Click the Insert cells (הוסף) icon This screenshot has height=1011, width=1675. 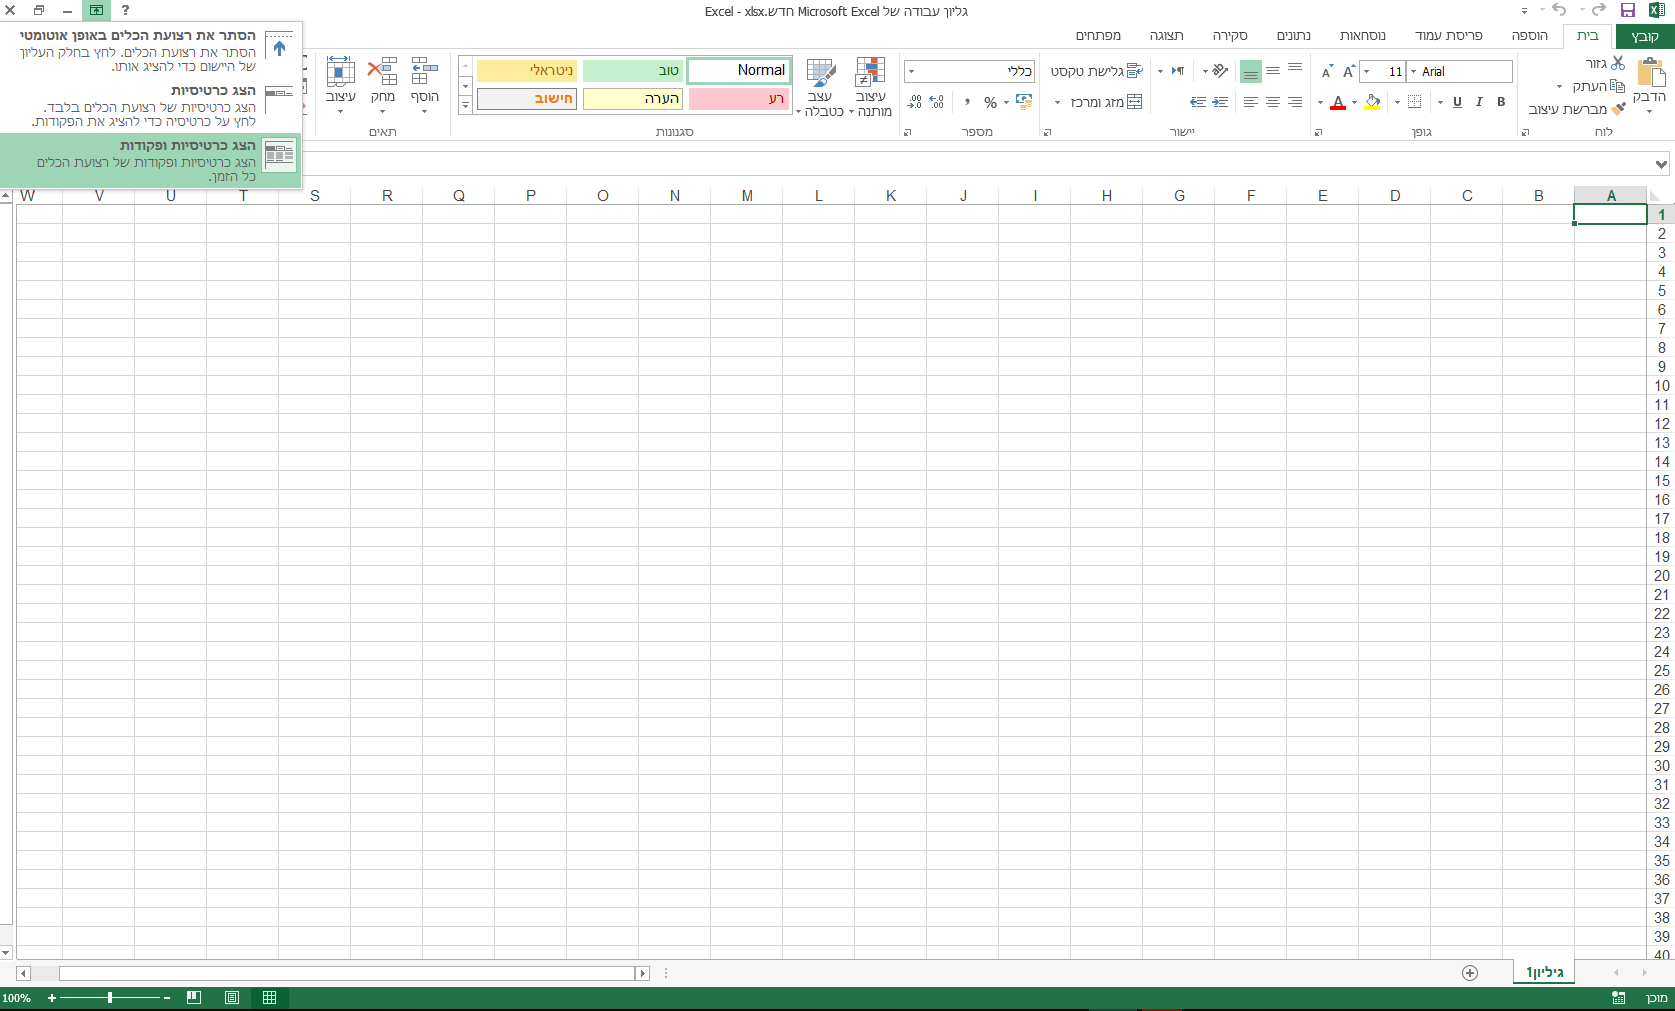[425, 72]
